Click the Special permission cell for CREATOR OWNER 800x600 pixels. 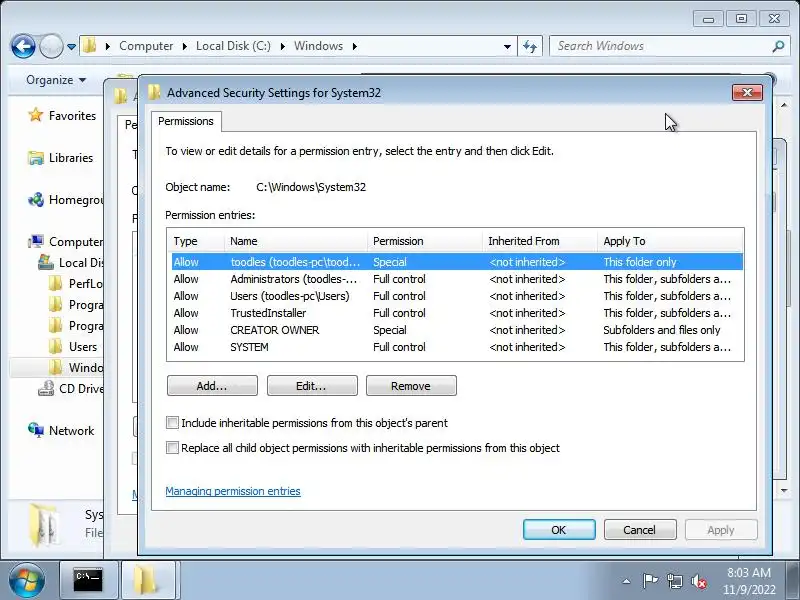click(x=390, y=330)
